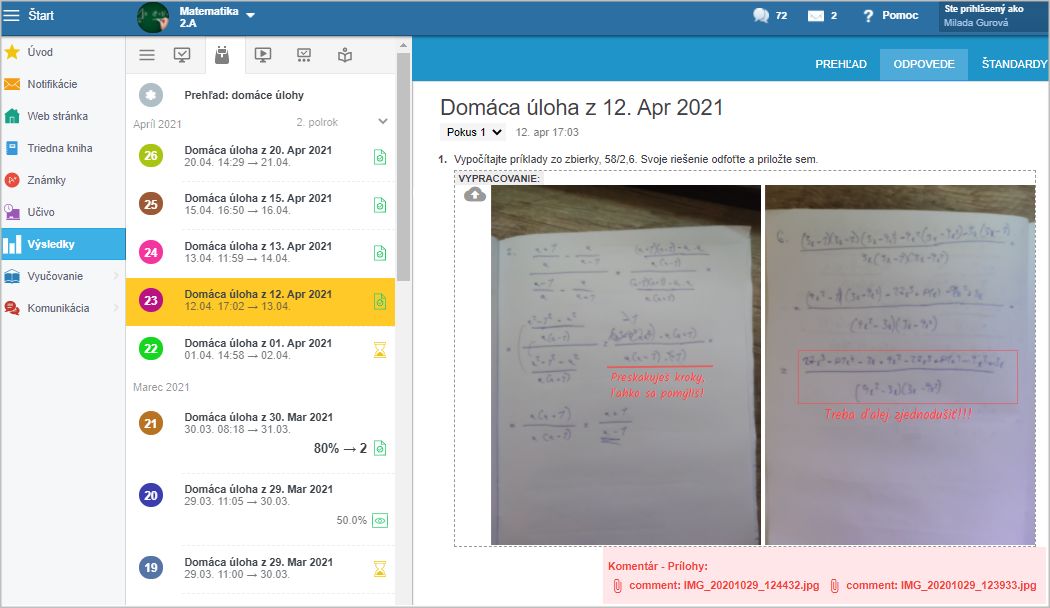This screenshot has width=1050, height=608.
Task: Expand the 2. polrok semester dropdown
Action: [382, 122]
